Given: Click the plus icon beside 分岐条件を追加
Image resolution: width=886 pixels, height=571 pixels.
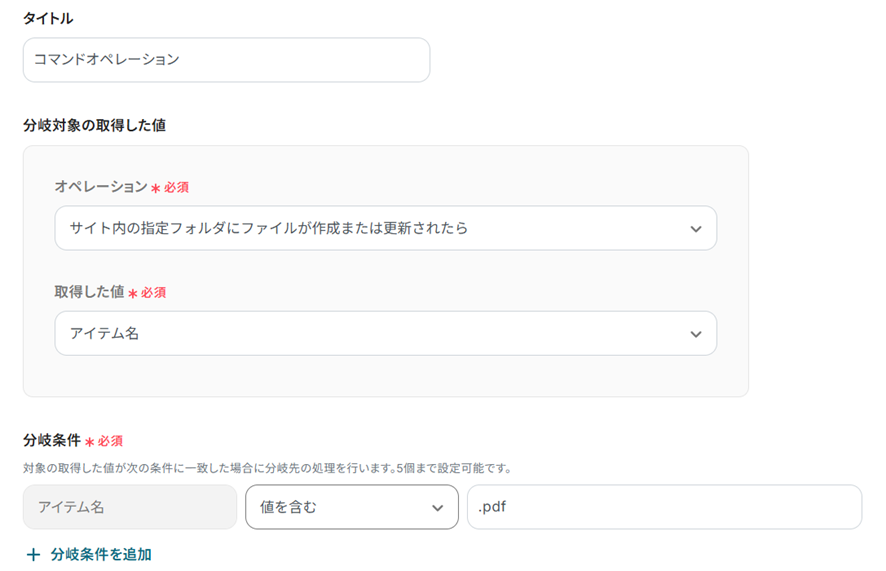Looking at the screenshot, I should 34,554.
